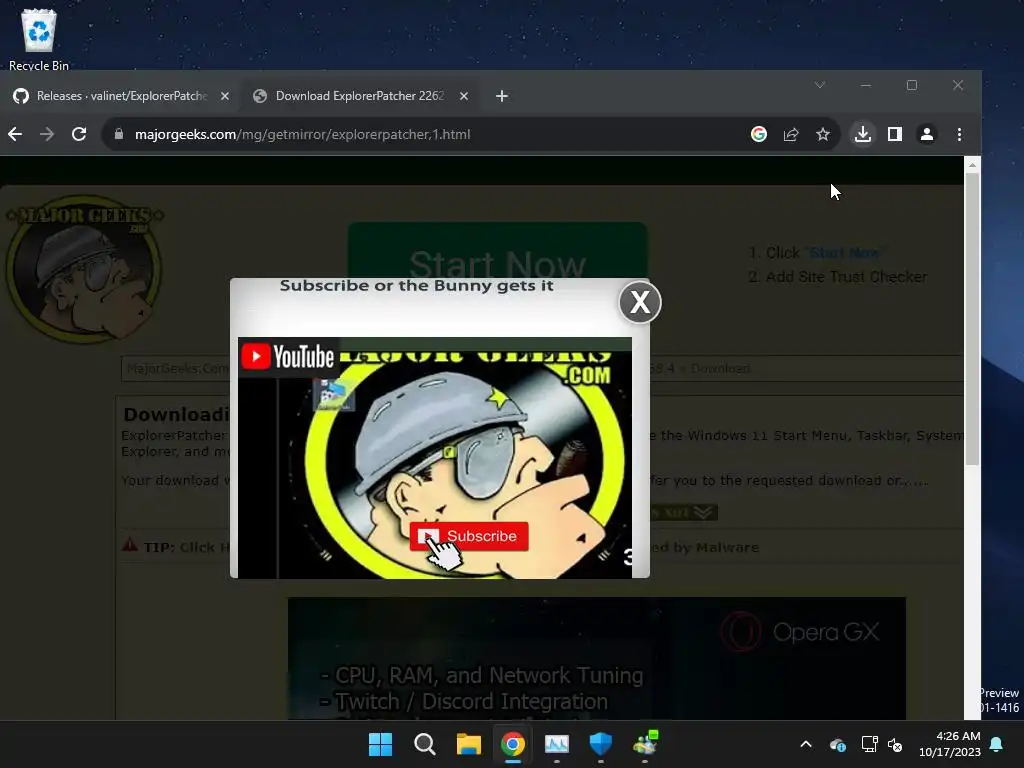1024x768 pixels.
Task: Close the Subscribe popup with the X button
Action: 639,302
